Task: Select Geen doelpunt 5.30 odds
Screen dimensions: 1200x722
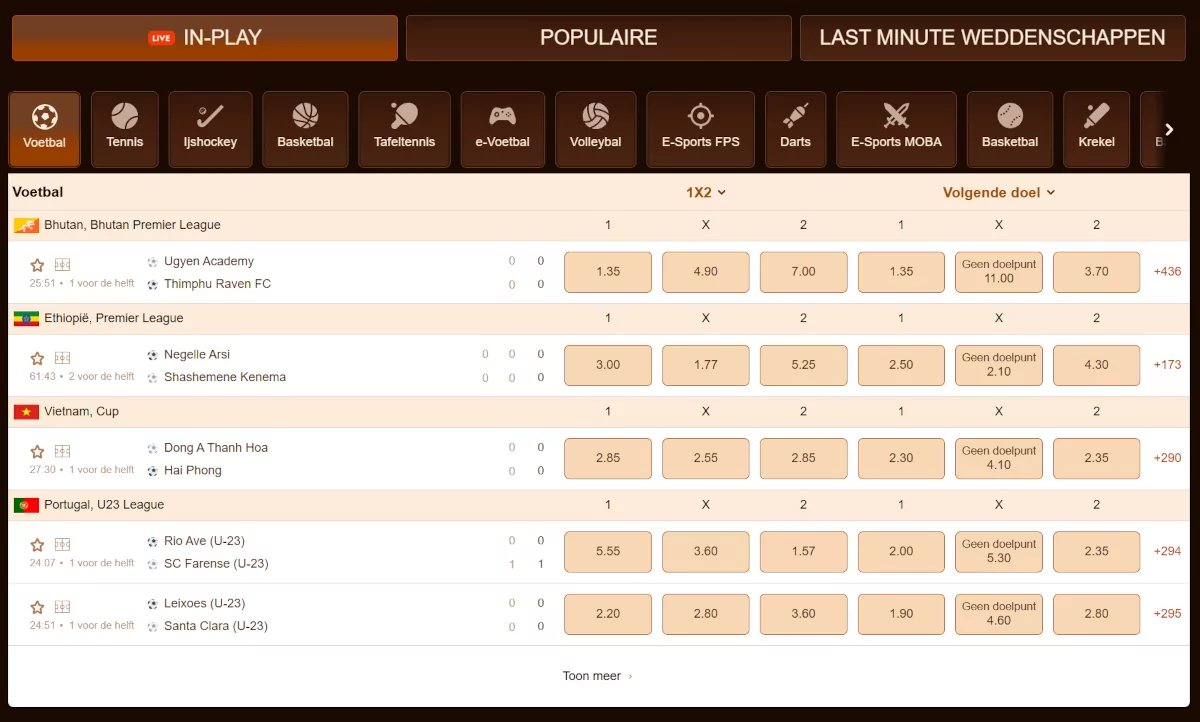Action: click(x=999, y=551)
